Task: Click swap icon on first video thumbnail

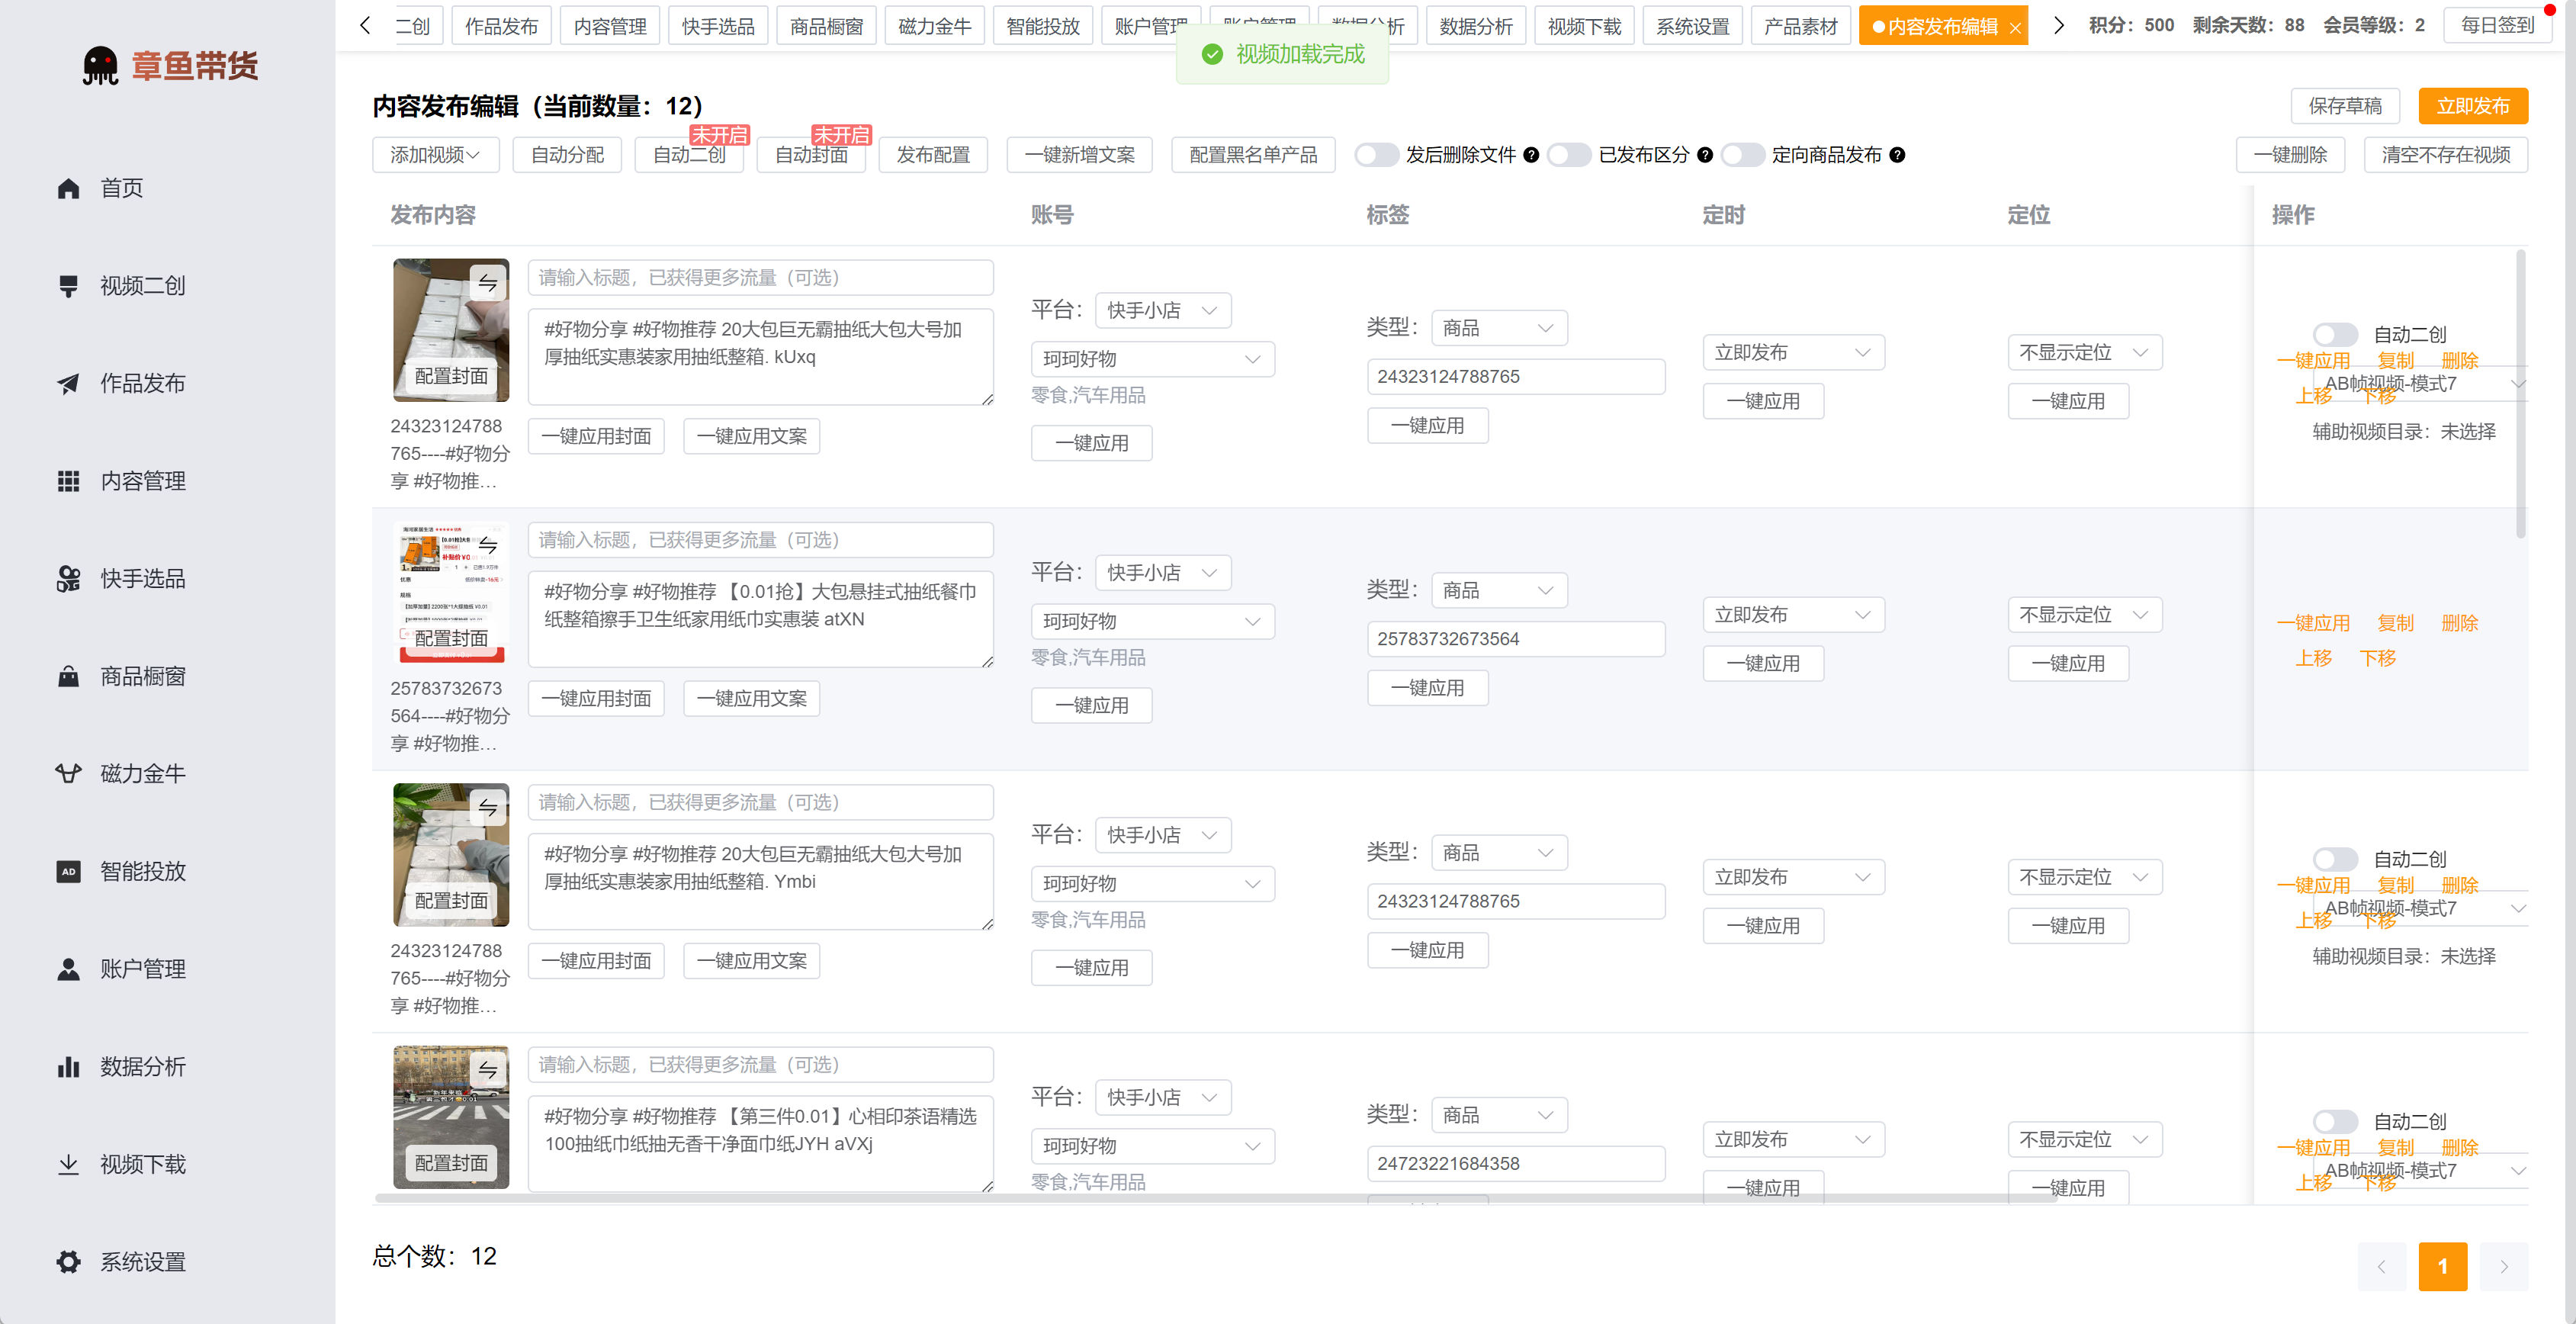Action: point(488,283)
